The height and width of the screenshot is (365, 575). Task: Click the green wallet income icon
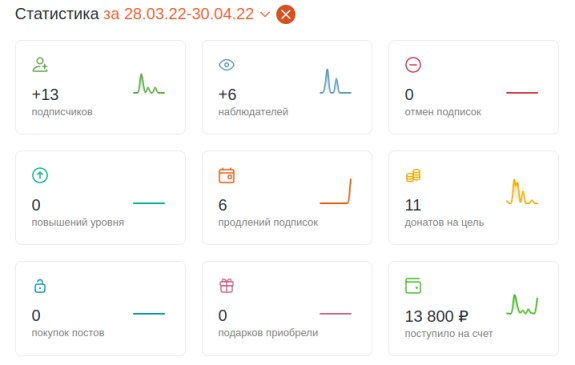pos(413,286)
